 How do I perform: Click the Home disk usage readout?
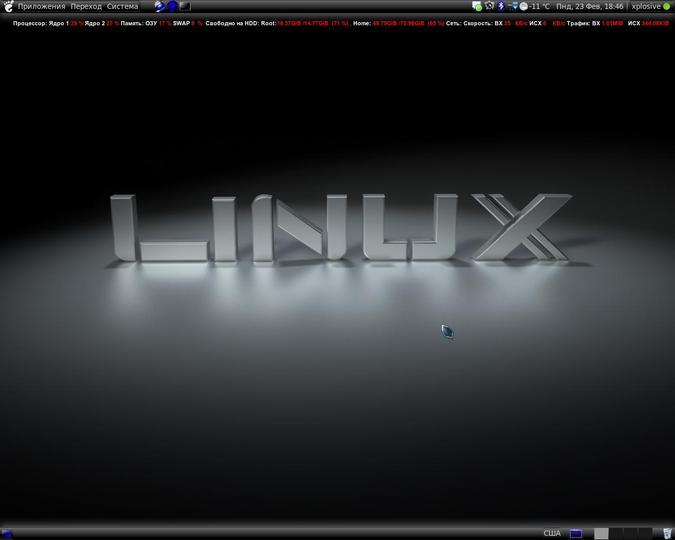coord(398,23)
